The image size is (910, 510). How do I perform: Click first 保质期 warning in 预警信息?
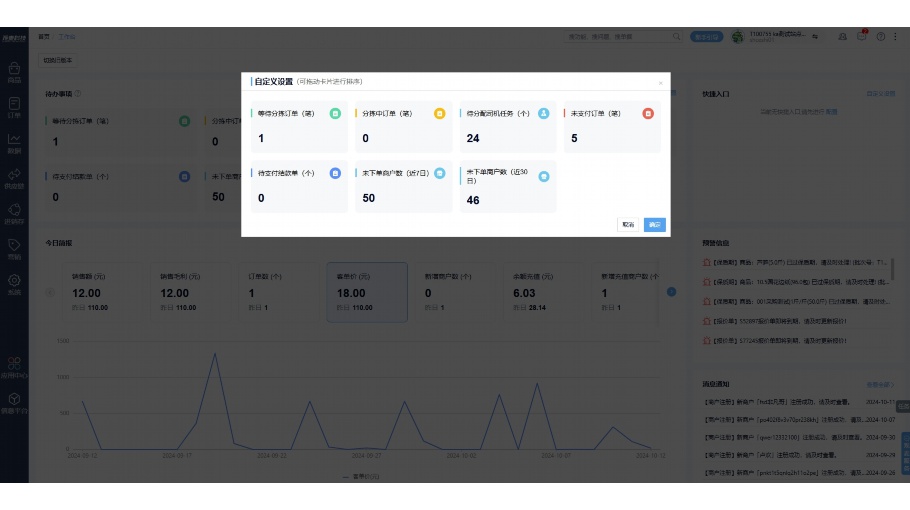coord(795,262)
